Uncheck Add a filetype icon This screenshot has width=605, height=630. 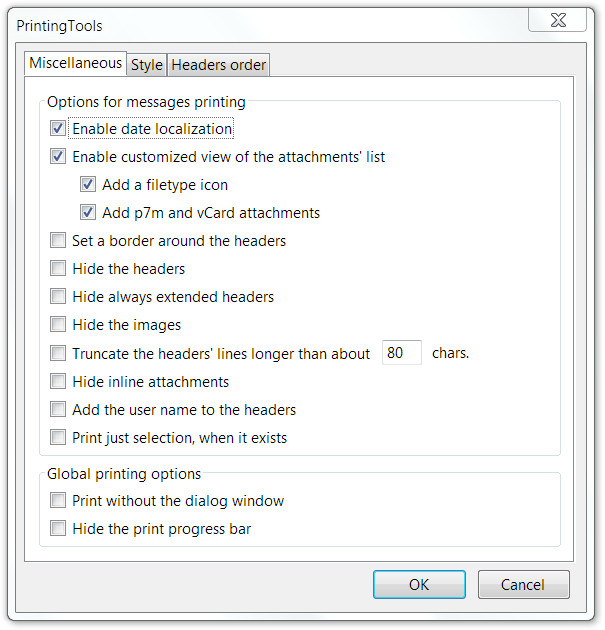88,184
